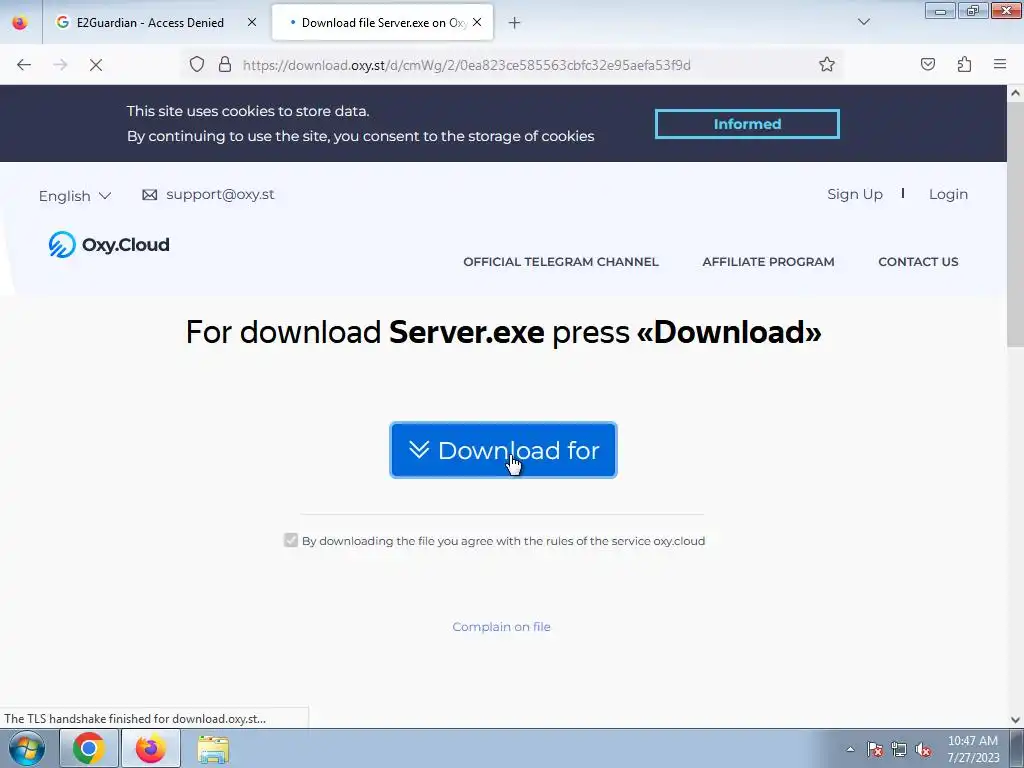Click the network tray icon
Viewport: 1024px width, 768px height.
pos(899,749)
